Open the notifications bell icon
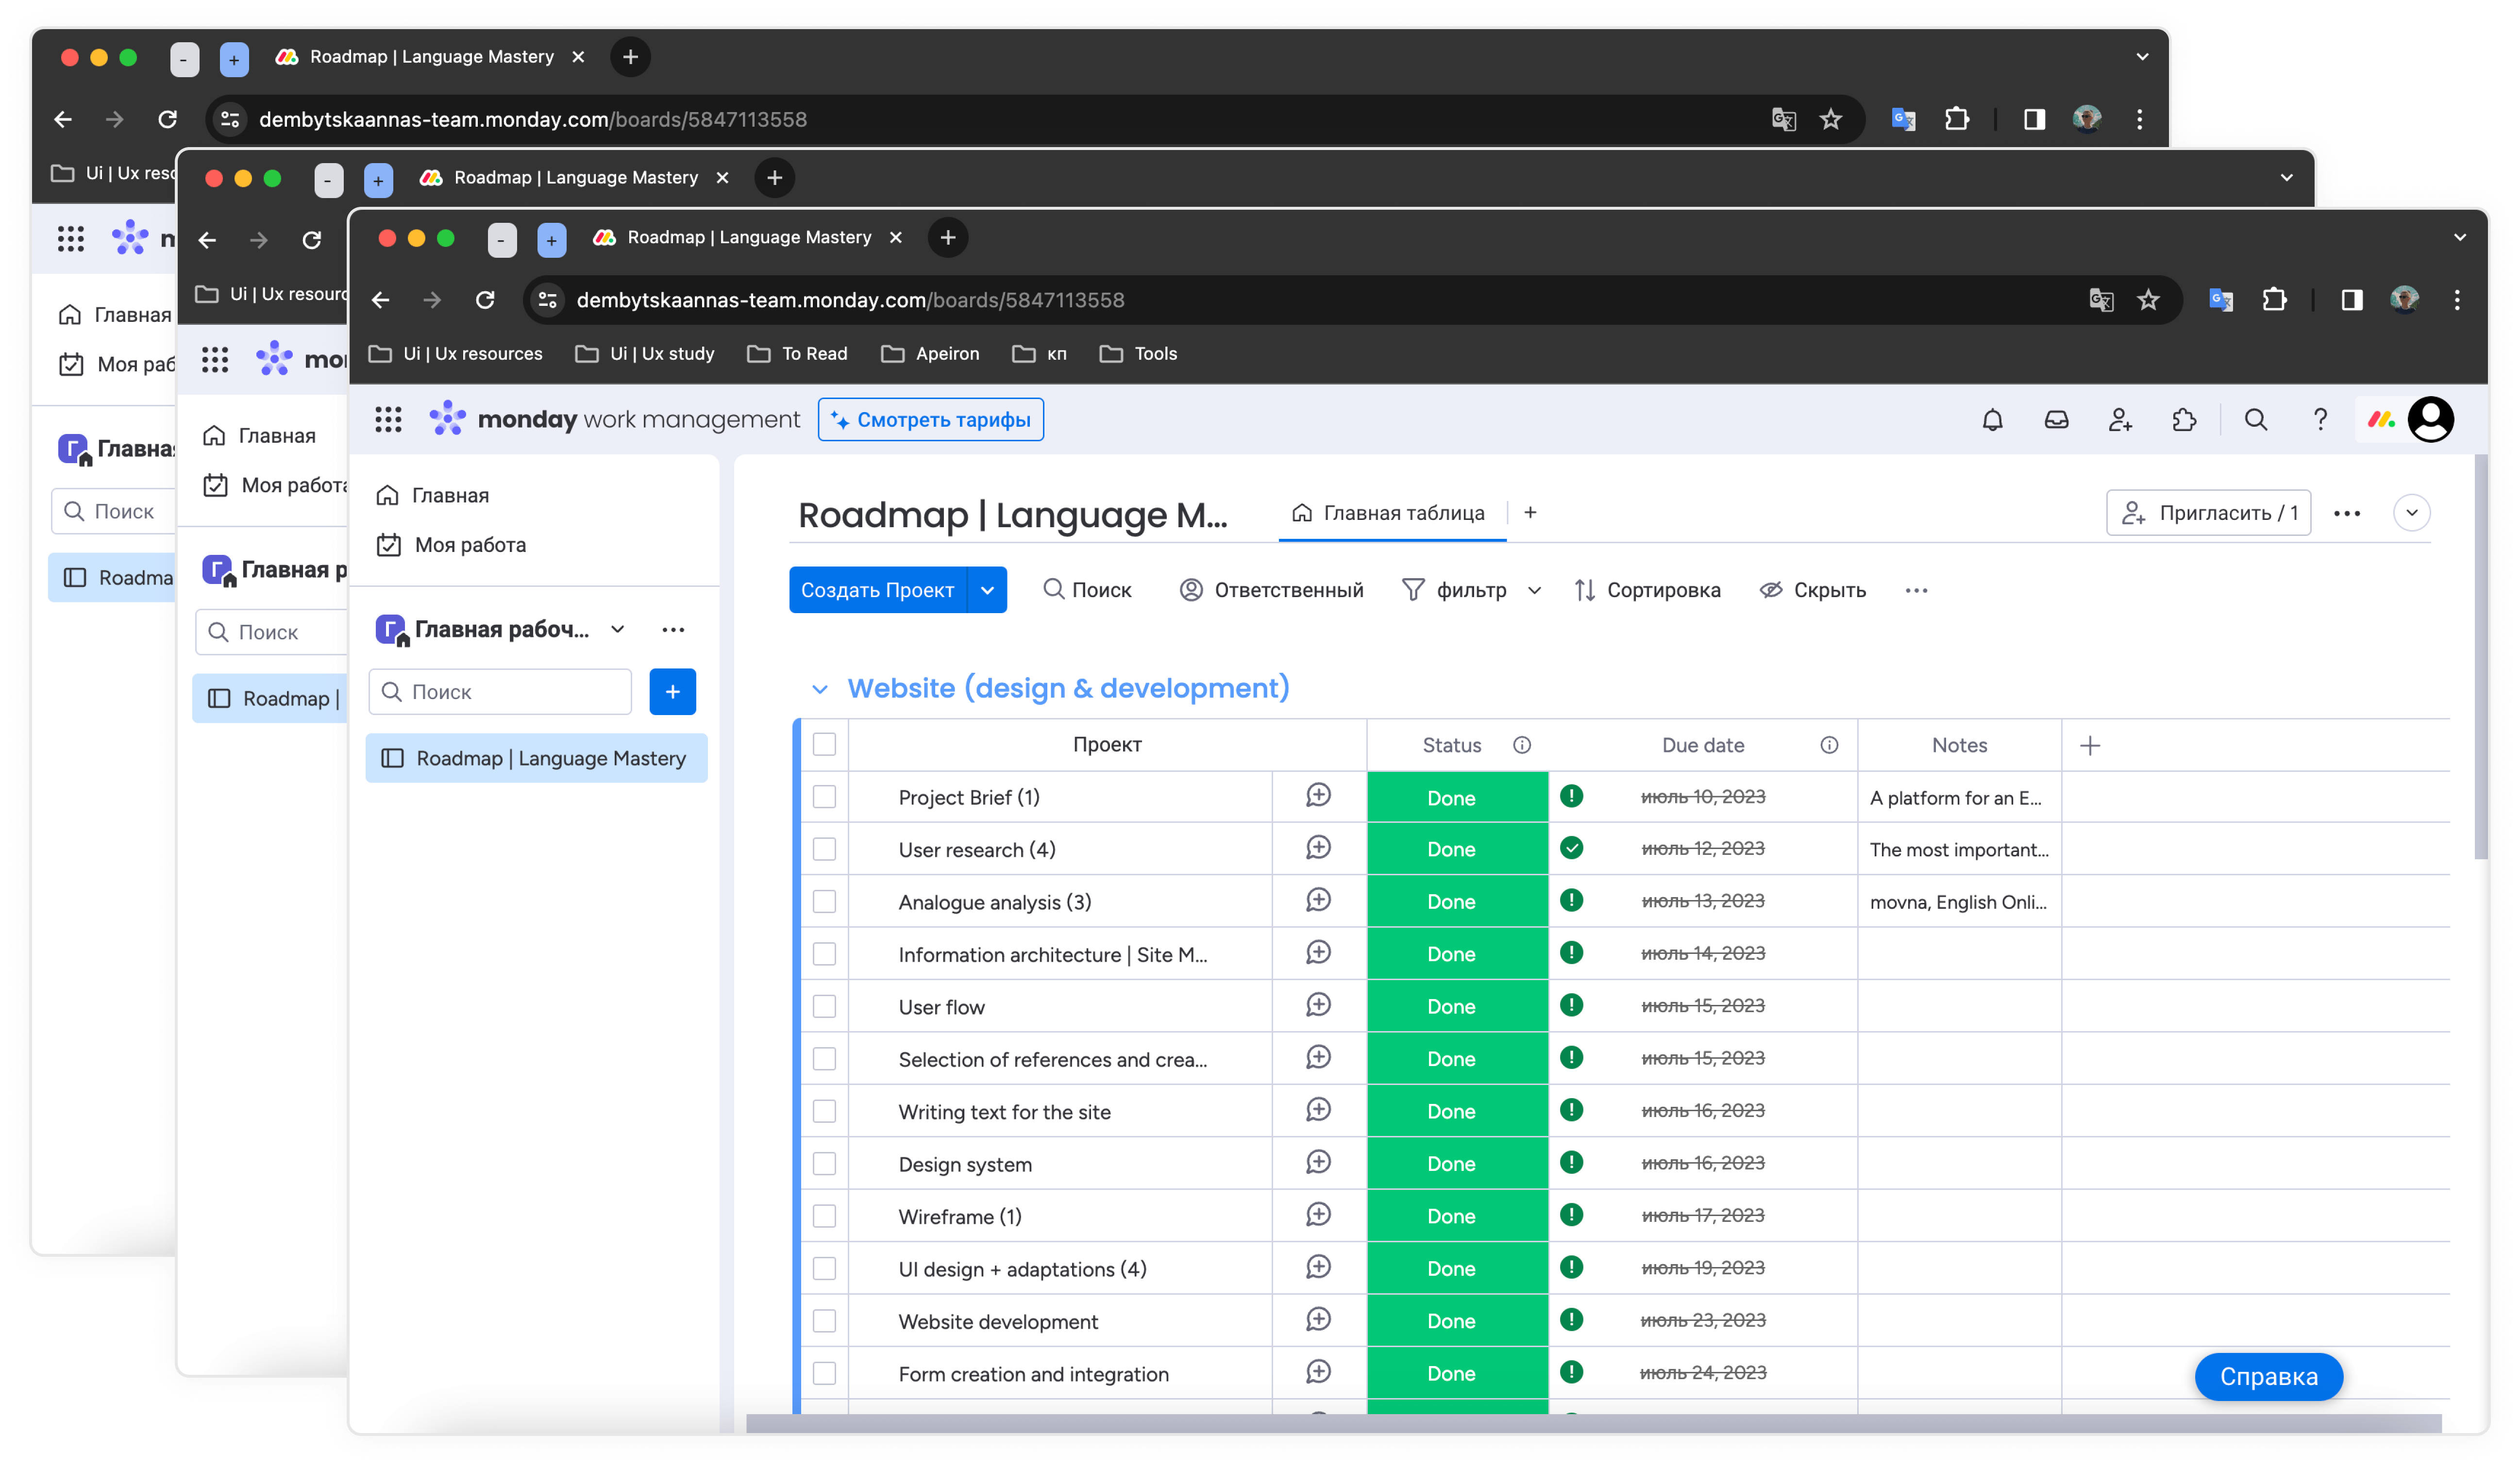Viewport: 2520px width, 1468px height. point(1992,420)
